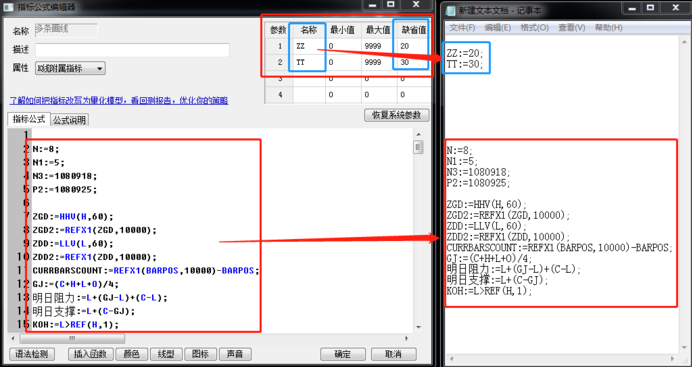693x368 pixels.
Task: Open the 格式(O) menu in Notepad
Action: coord(534,28)
